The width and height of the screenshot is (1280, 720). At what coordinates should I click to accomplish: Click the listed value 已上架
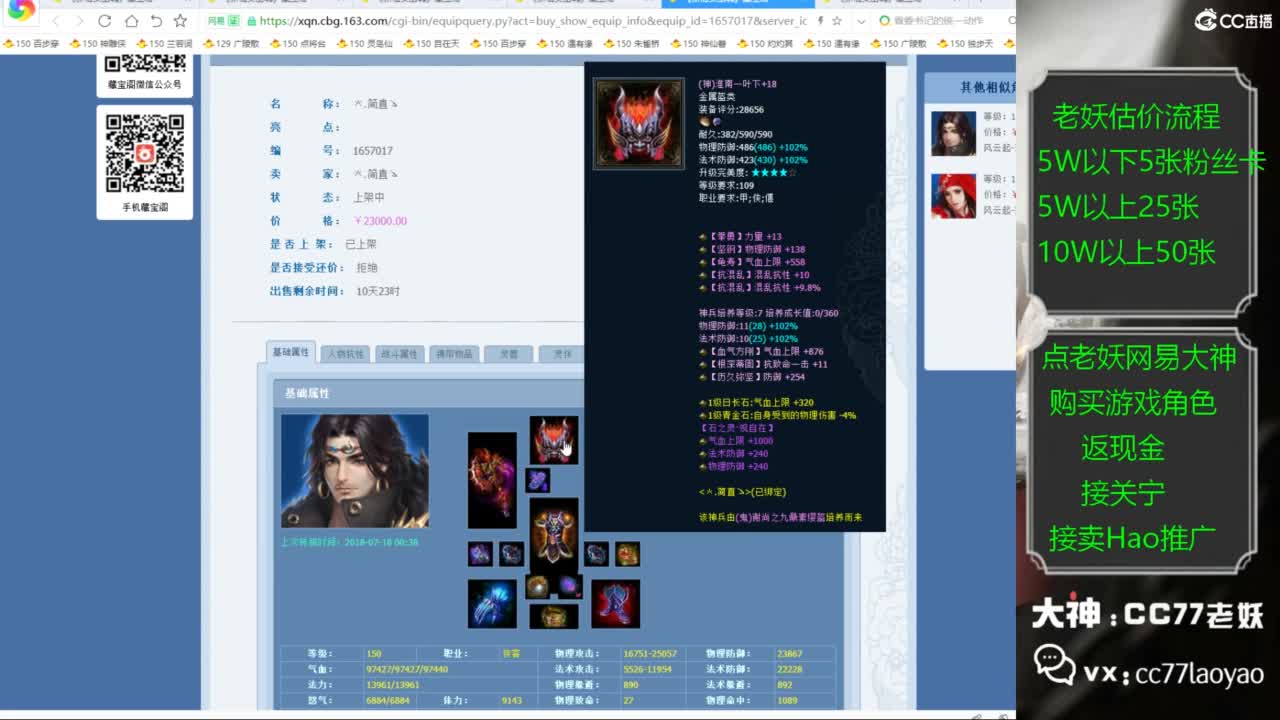[x=361, y=244]
